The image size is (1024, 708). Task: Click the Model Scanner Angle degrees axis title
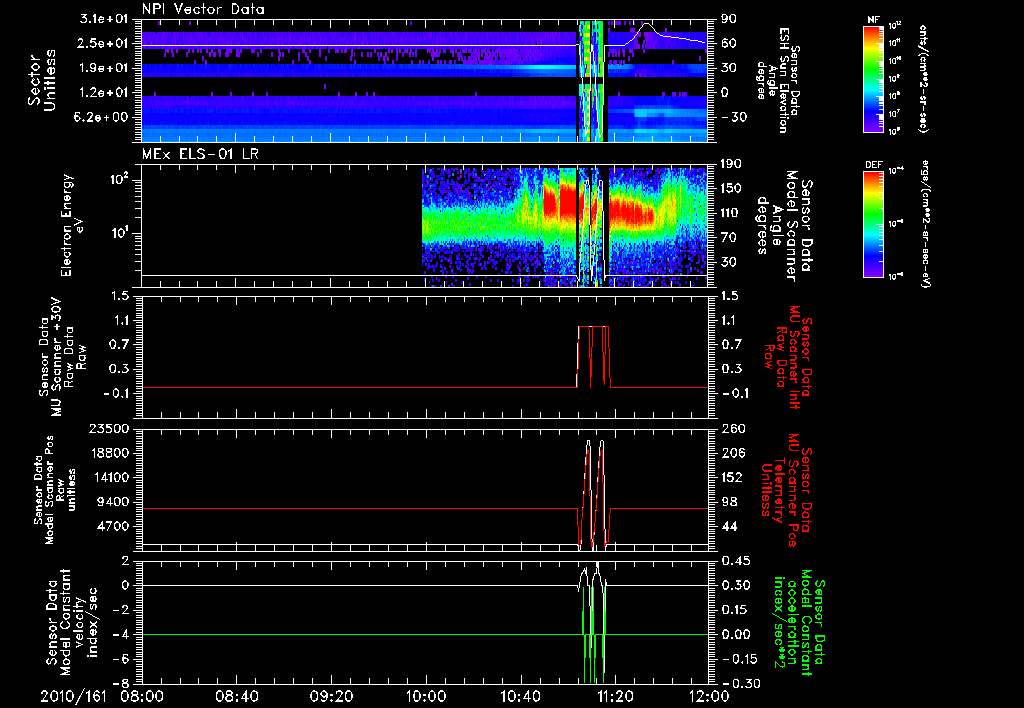pyautogui.click(x=784, y=225)
